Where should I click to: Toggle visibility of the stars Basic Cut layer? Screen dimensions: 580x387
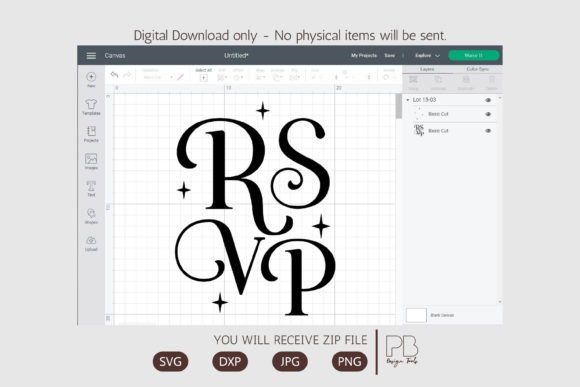point(488,114)
